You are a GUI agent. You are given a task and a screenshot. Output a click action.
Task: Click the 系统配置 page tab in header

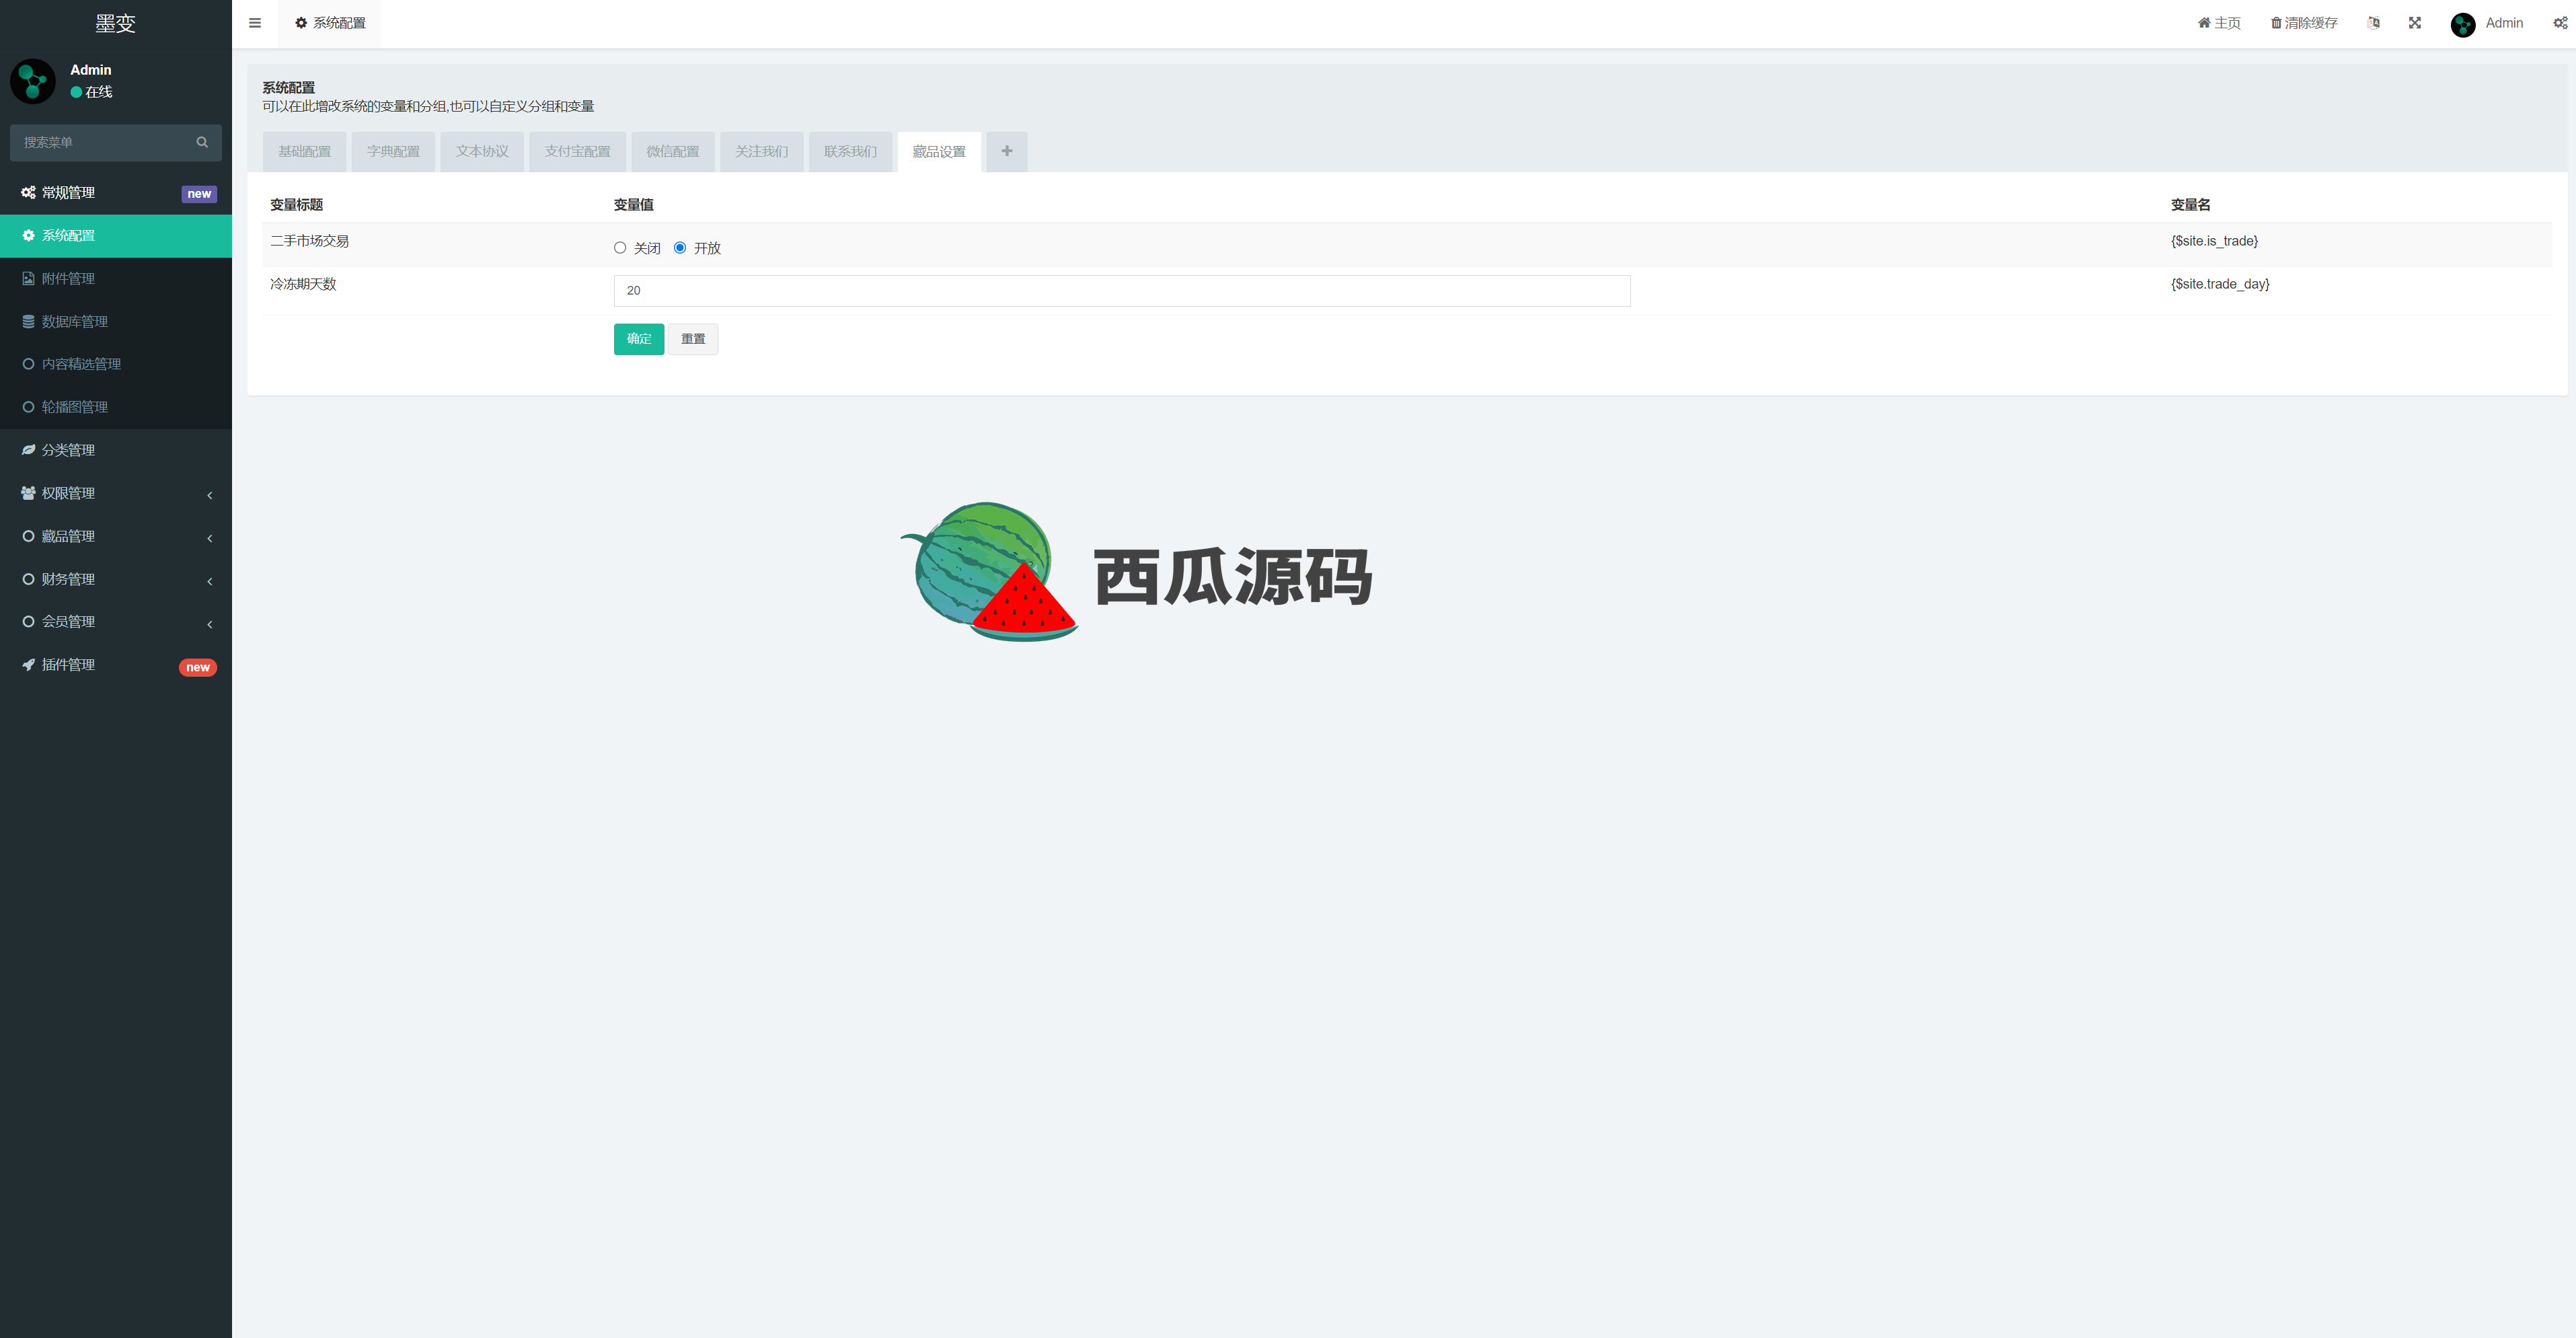(330, 23)
